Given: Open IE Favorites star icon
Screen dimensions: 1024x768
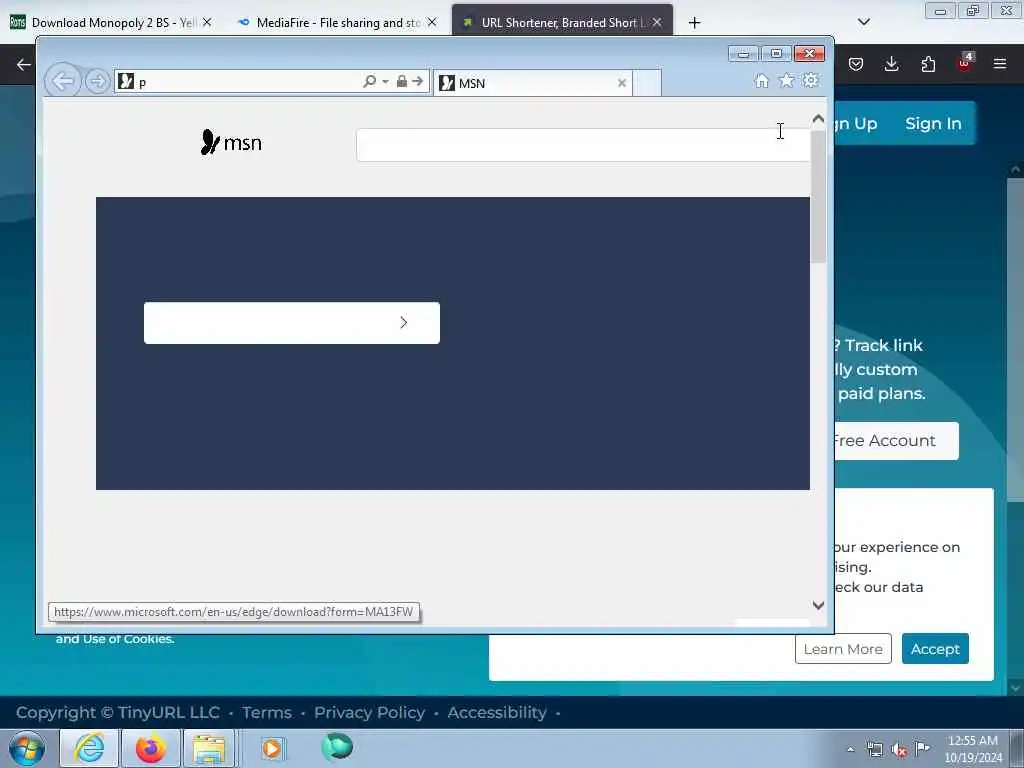Looking at the screenshot, I should [786, 80].
